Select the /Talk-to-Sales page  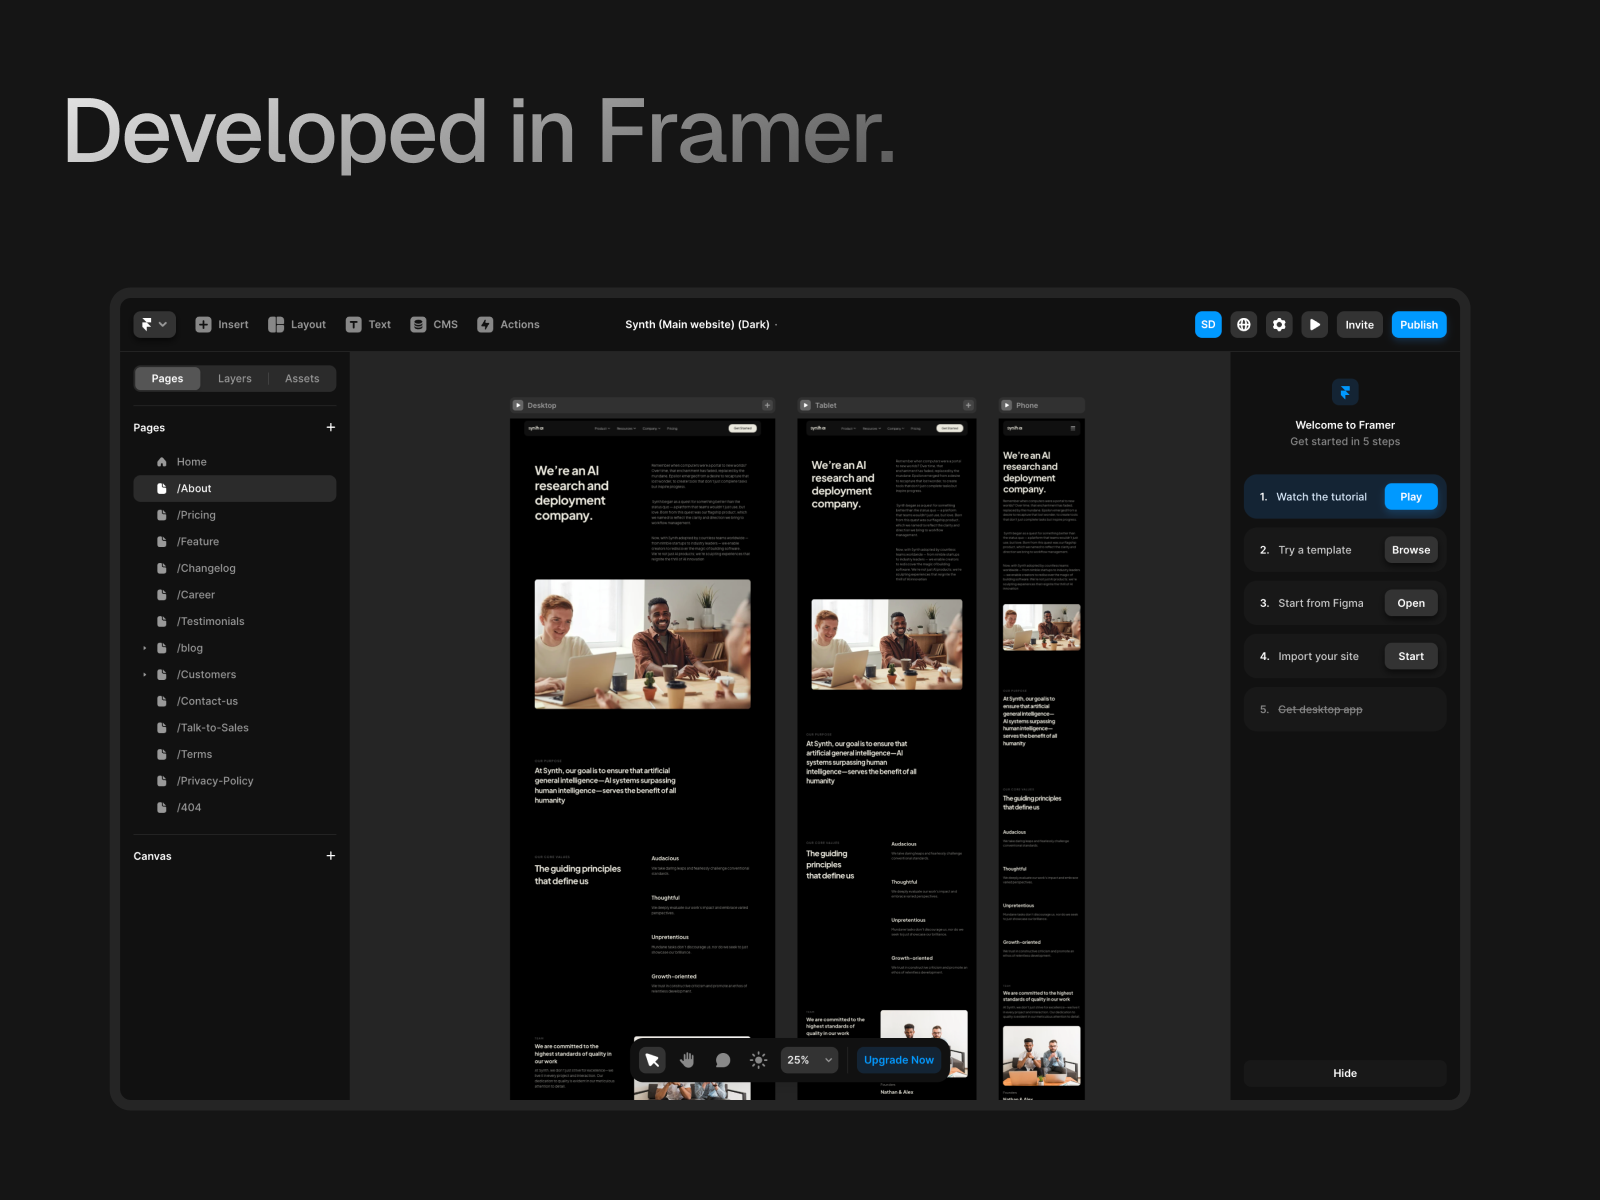pyautogui.click(x=235, y=727)
